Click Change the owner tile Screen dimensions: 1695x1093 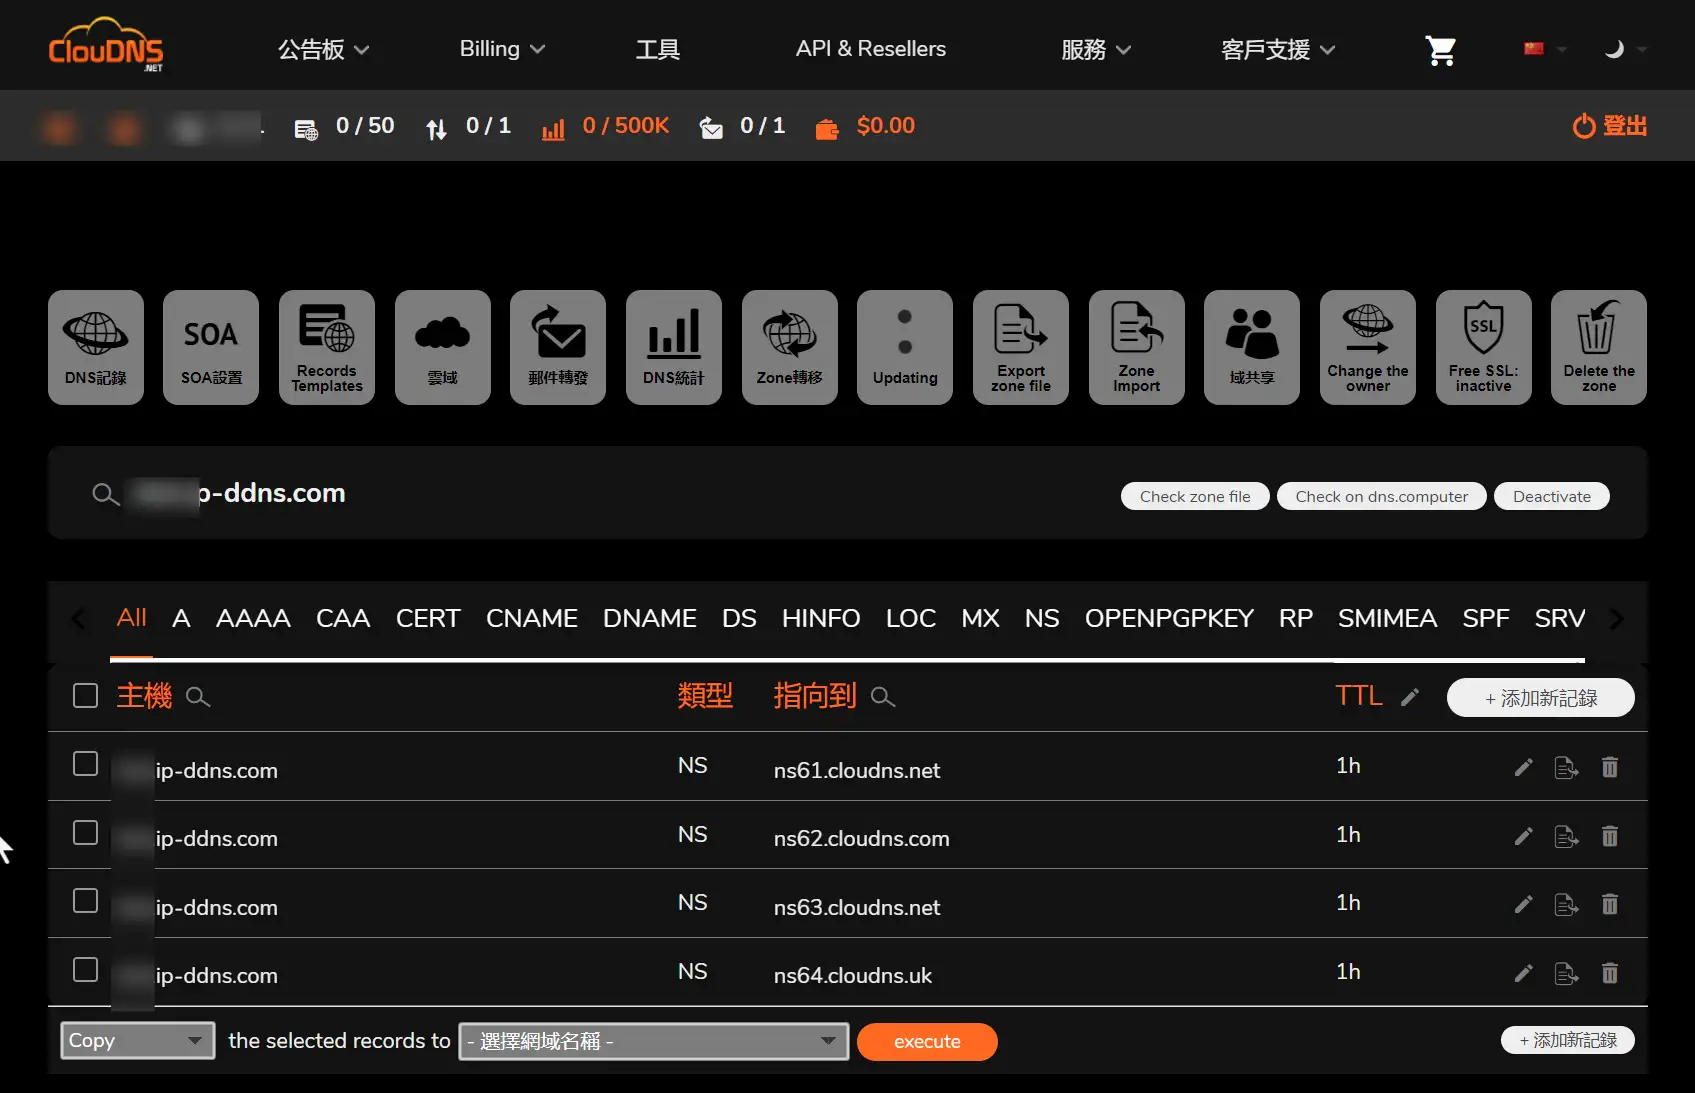(x=1368, y=347)
